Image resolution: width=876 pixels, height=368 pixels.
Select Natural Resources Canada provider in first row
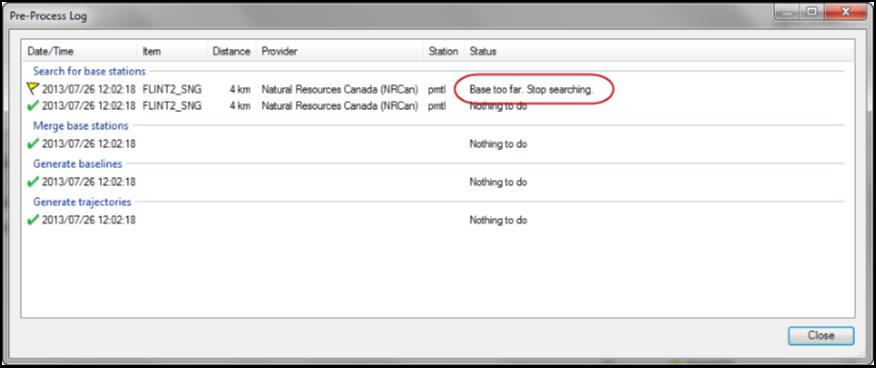point(340,89)
